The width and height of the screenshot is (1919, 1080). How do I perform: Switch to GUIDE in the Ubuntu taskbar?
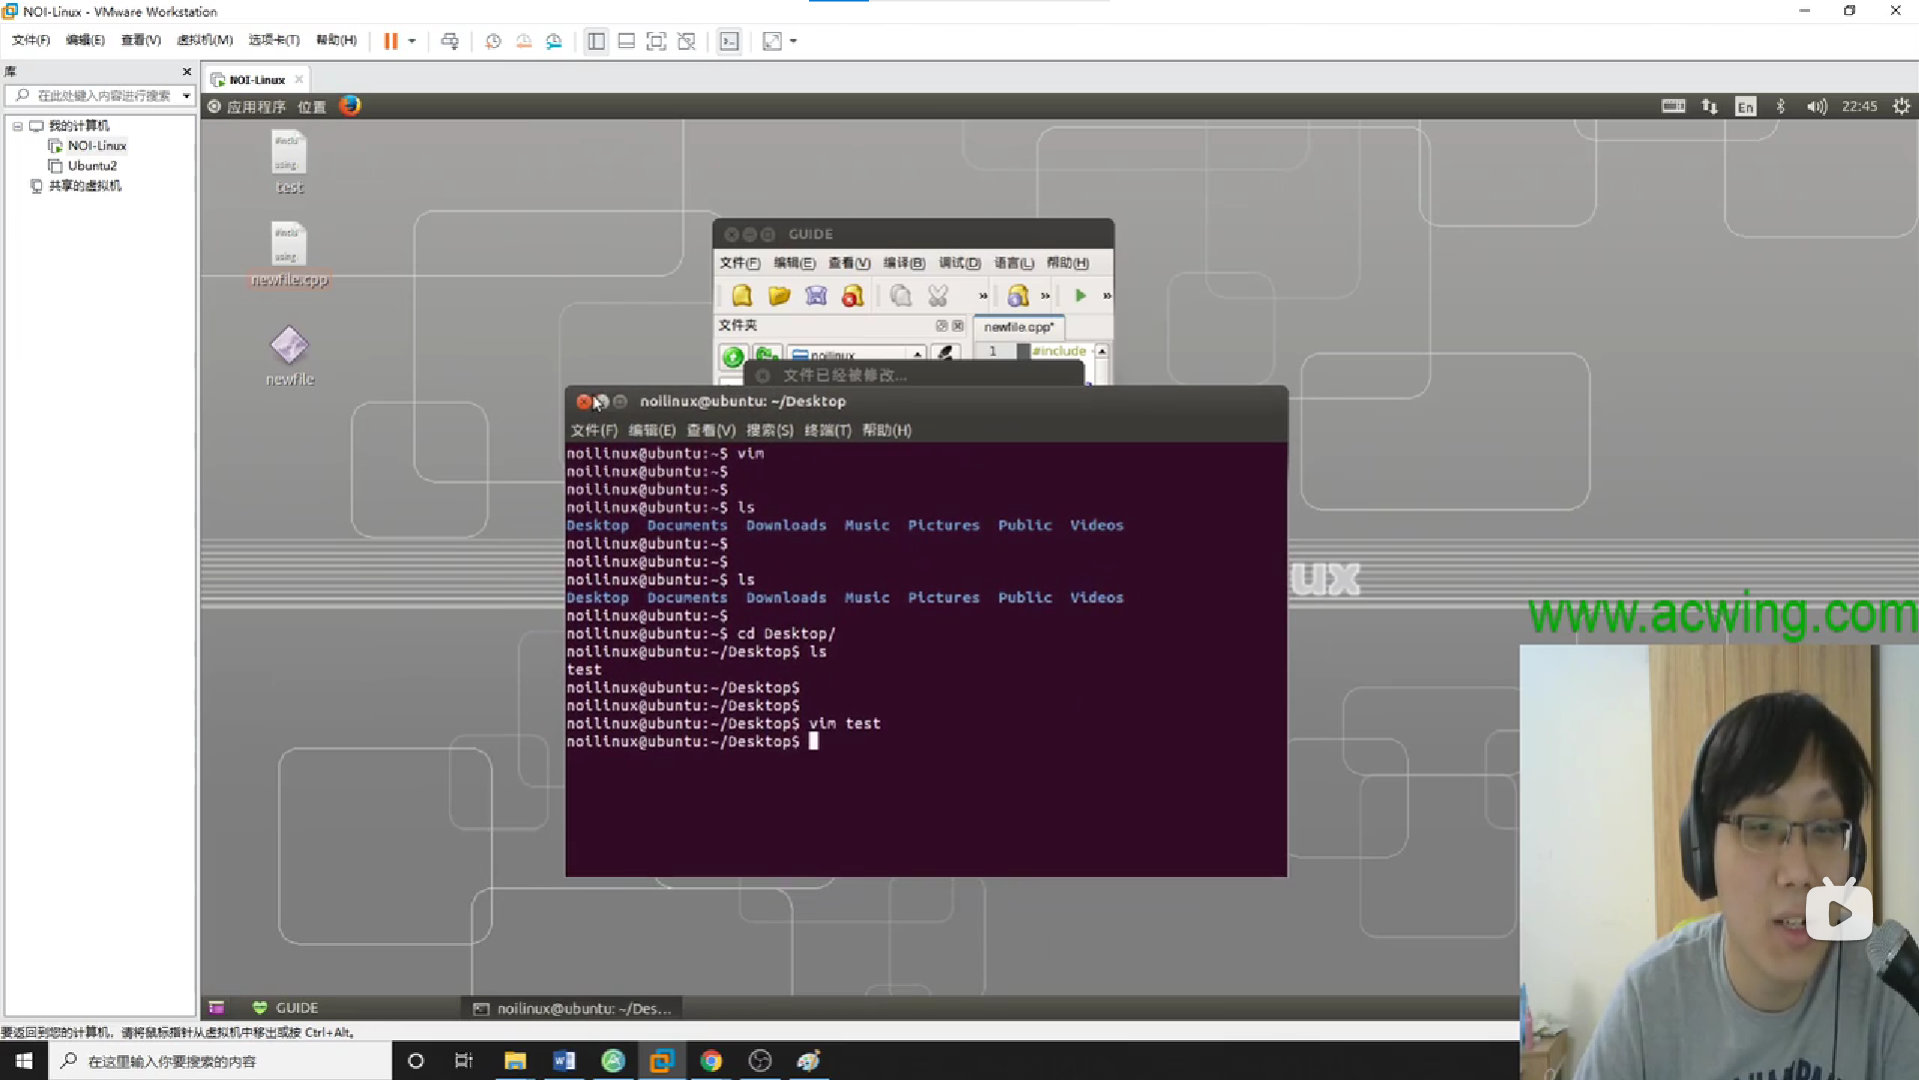pyautogui.click(x=286, y=1008)
